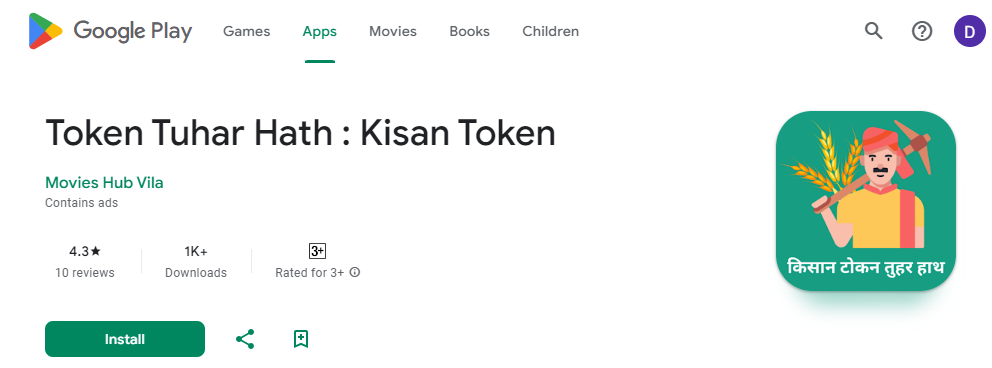Click the 3+ content rating badge
Viewport: 992px width, 368px height.
point(317,251)
